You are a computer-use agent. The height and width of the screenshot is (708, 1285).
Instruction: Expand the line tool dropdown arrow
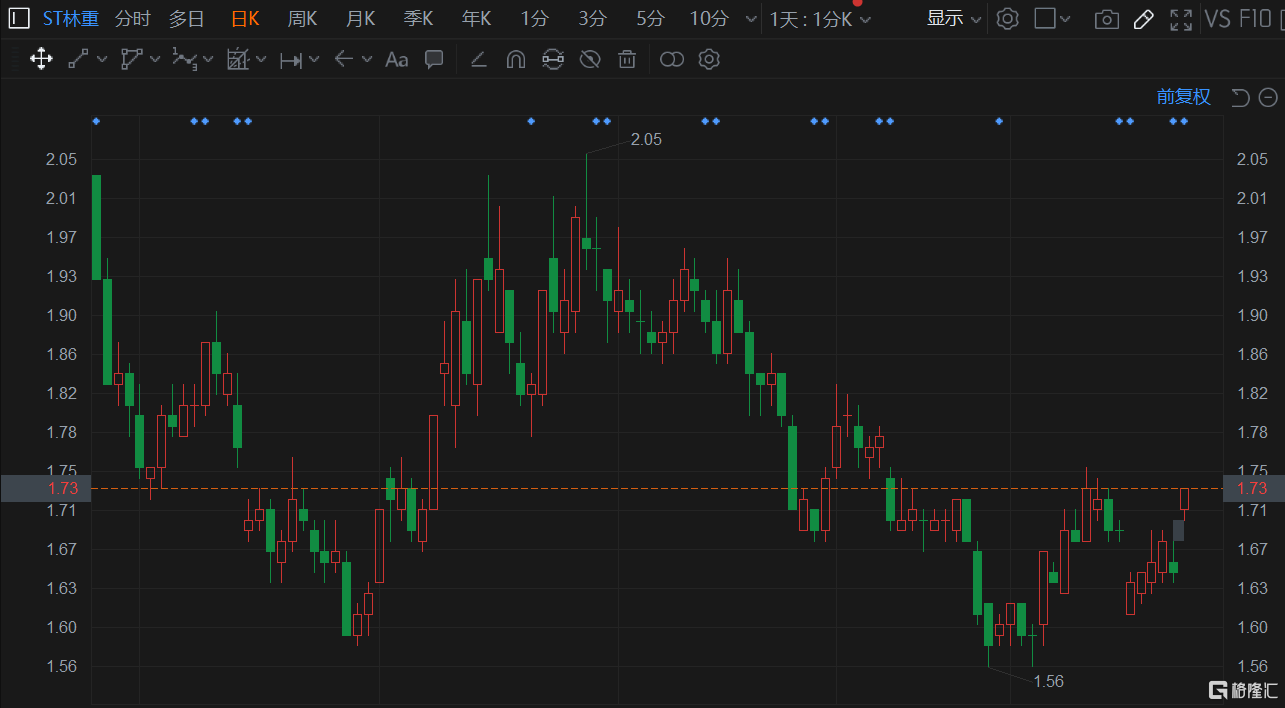(x=101, y=59)
